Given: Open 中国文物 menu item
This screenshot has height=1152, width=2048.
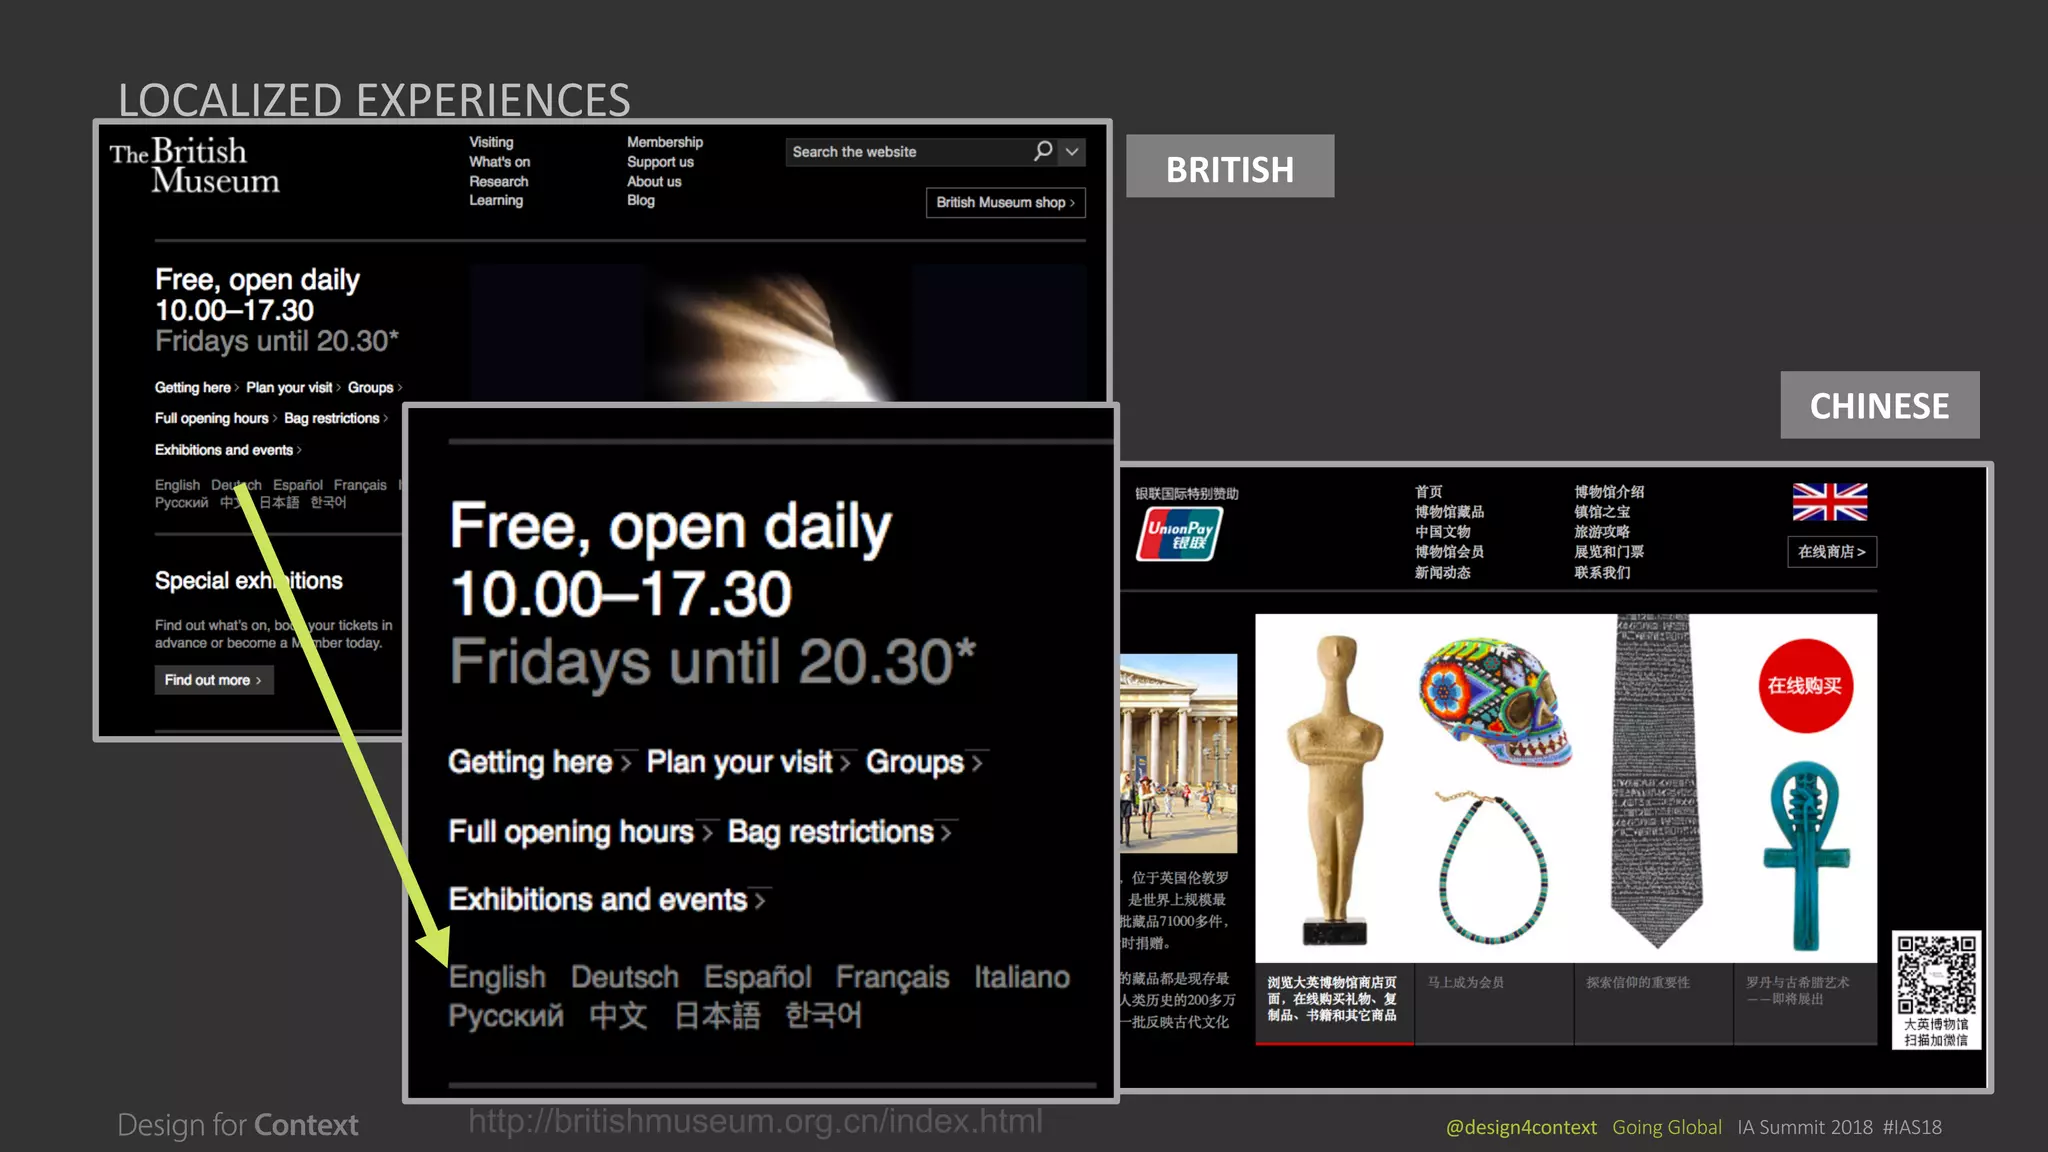Looking at the screenshot, I should point(1442,532).
